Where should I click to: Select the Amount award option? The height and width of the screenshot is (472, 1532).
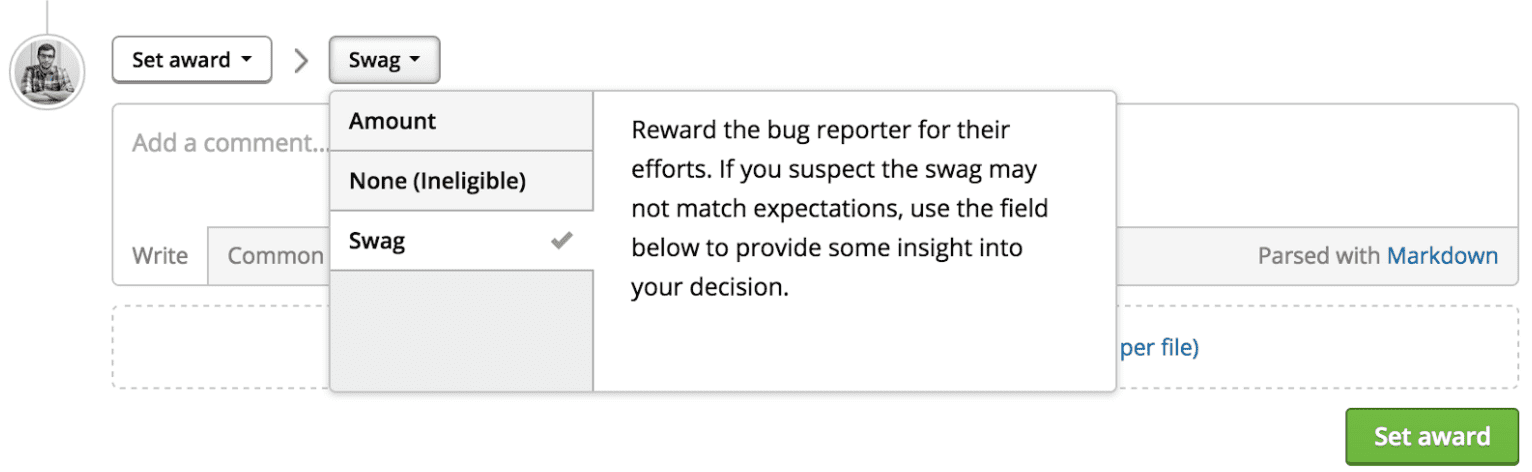pyautogui.click(x=461, y=121)
